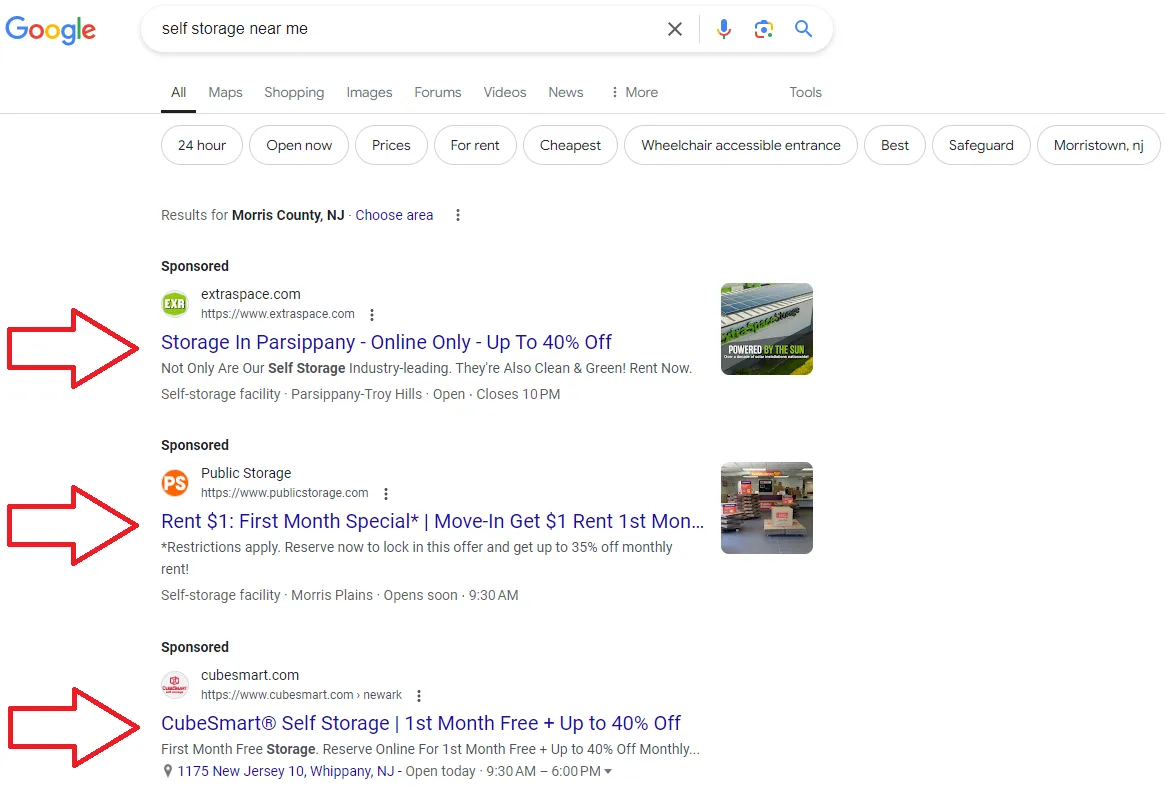Open Rent $1 First Month Special ad
The image size is (1165, 809).
coord(432,522)
